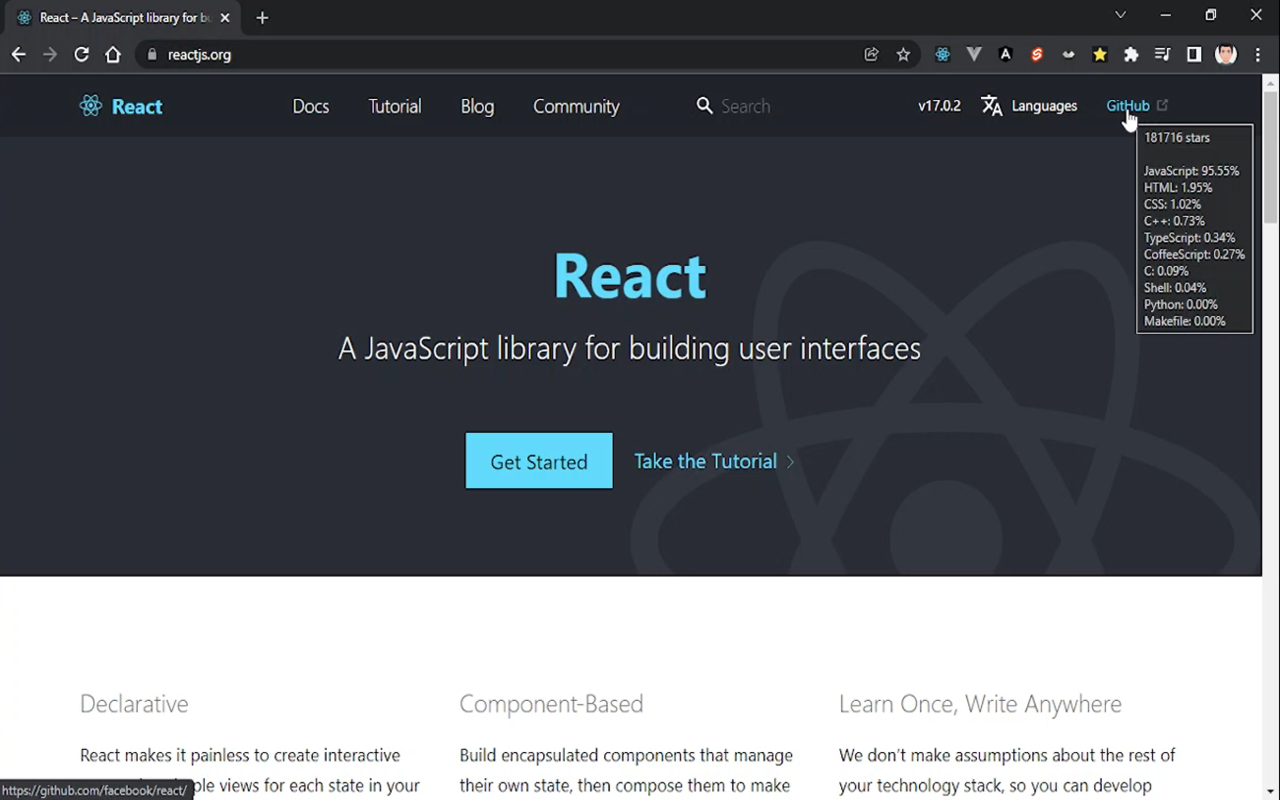Open the tab search dropdown arrow

click(1120, 15)
